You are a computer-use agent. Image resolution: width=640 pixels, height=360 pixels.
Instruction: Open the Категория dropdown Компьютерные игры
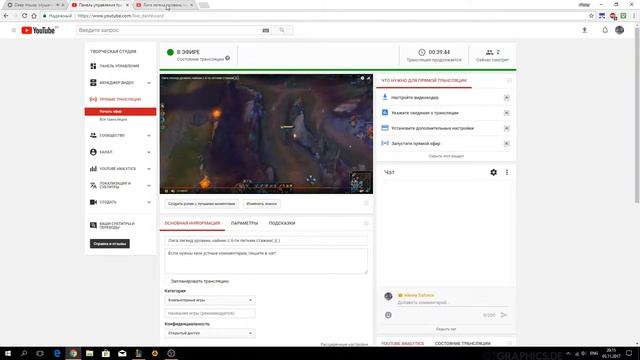point(210,300)
